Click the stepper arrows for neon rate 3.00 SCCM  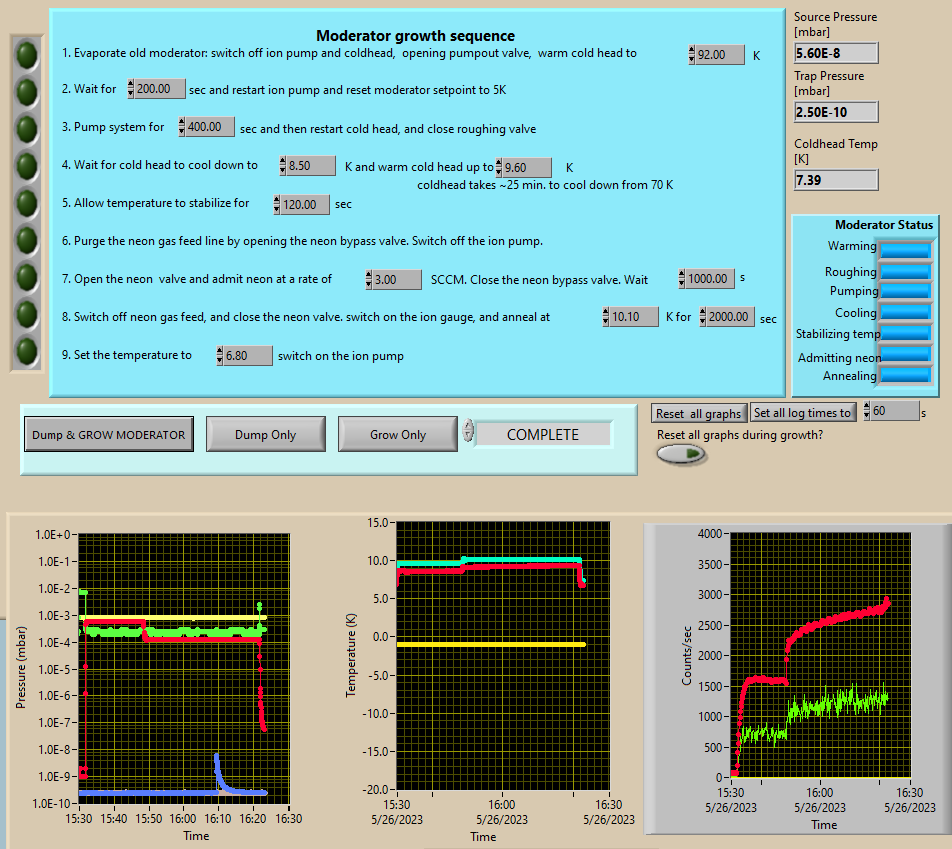click(x=369, y=280)
